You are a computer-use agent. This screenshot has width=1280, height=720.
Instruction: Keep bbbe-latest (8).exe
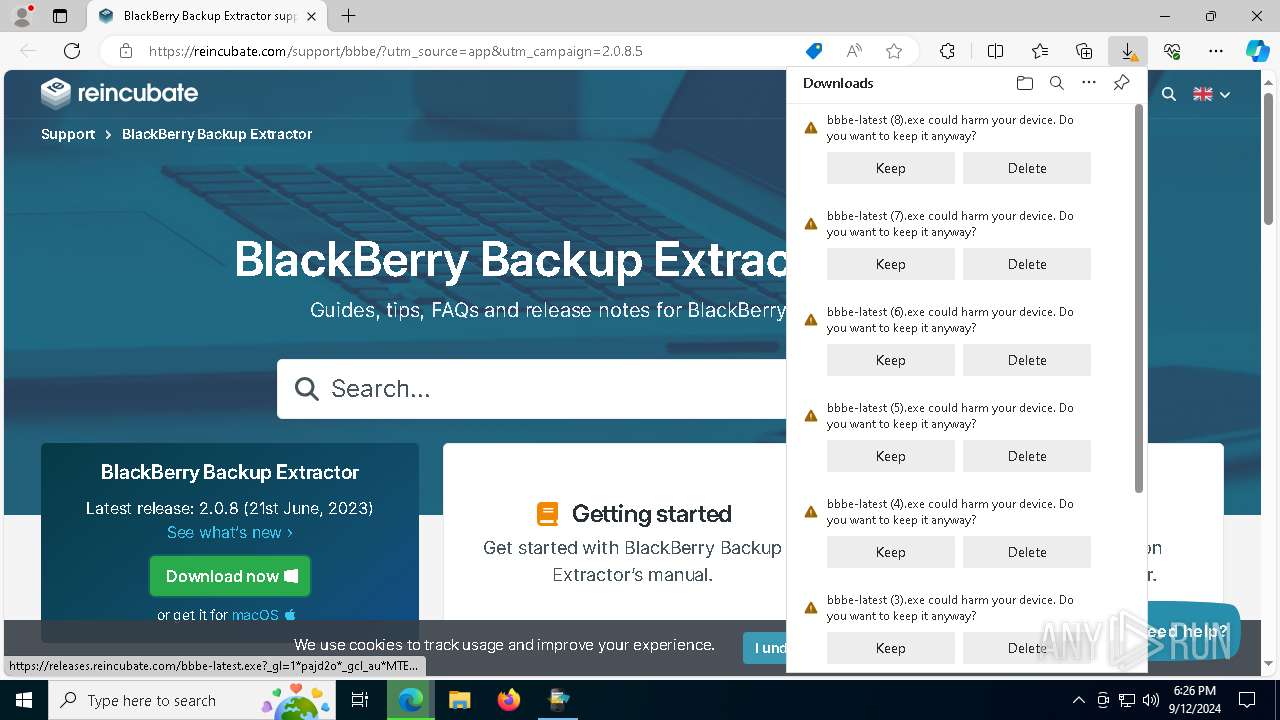coord(891,168)
